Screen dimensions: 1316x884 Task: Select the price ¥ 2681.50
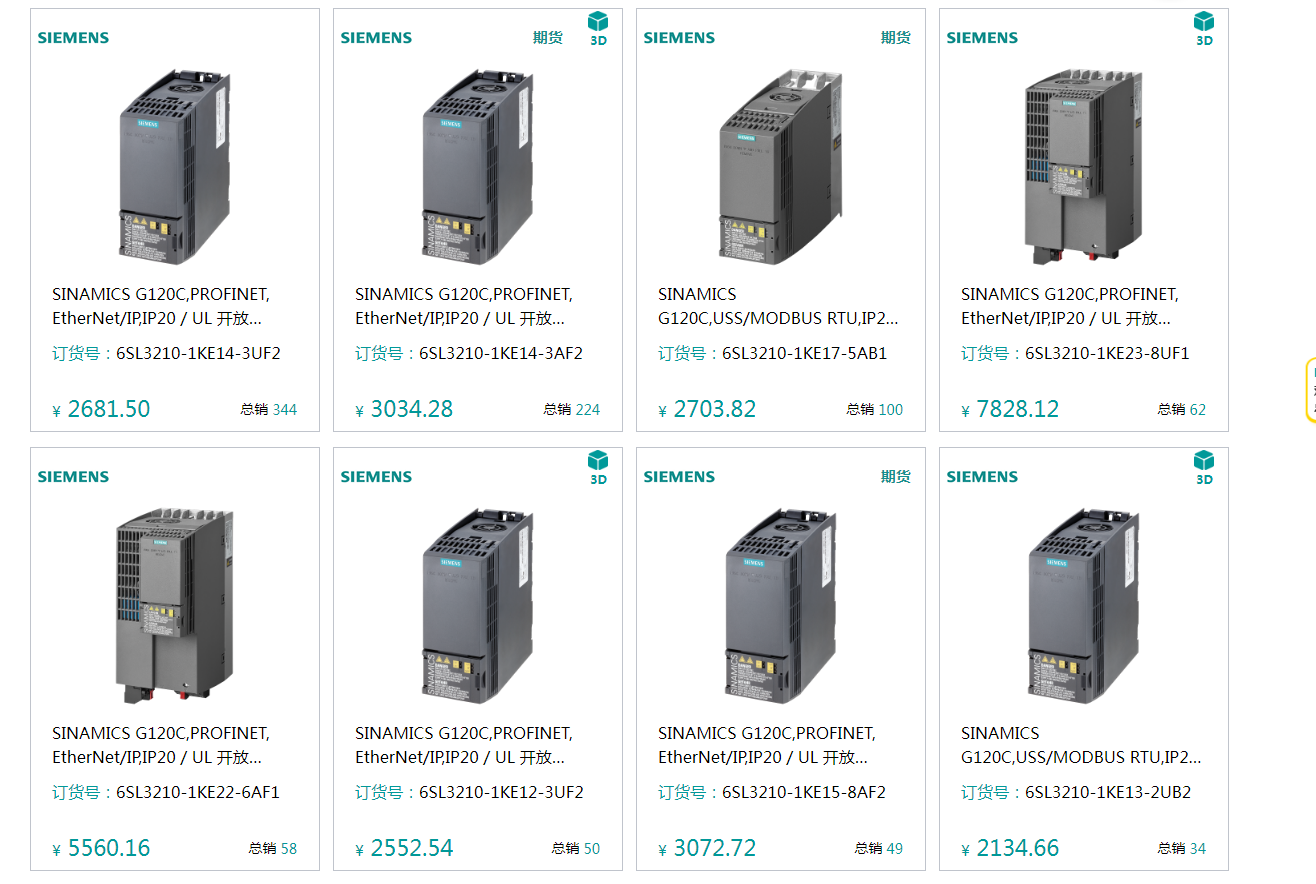coord(101,409)
